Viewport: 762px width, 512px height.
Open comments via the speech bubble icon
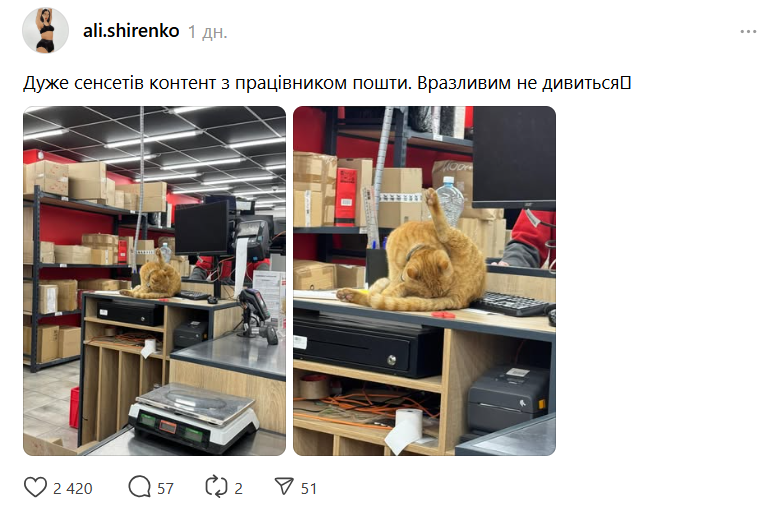(139, 487)
